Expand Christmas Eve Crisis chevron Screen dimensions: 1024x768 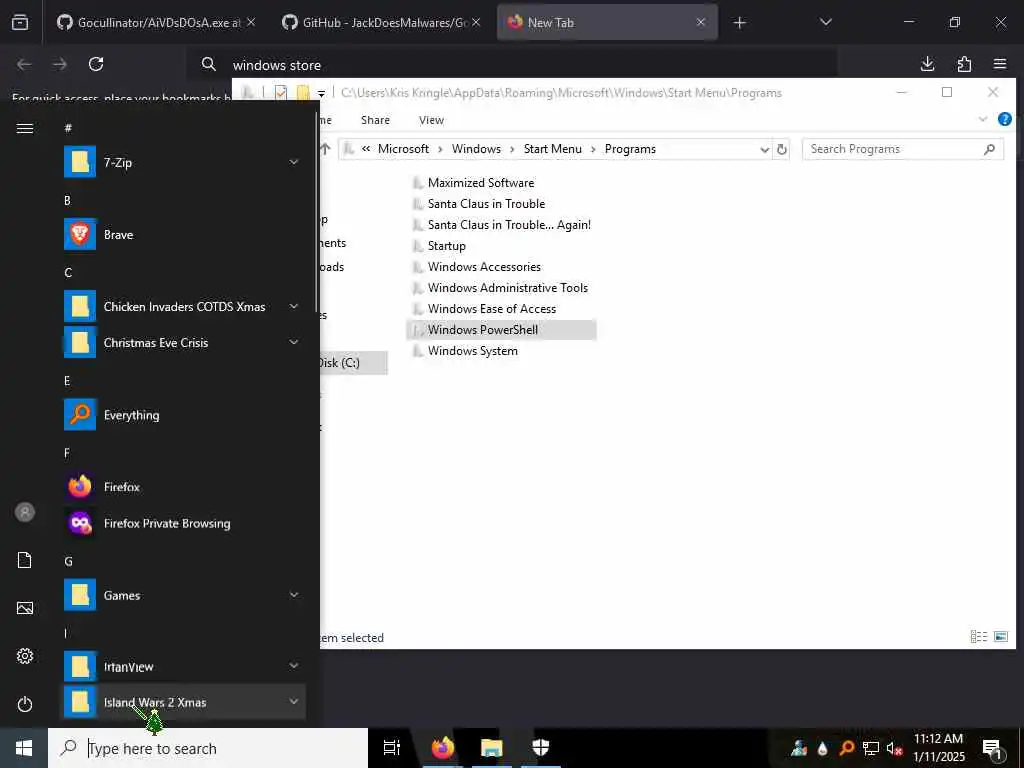coord(294,342)
